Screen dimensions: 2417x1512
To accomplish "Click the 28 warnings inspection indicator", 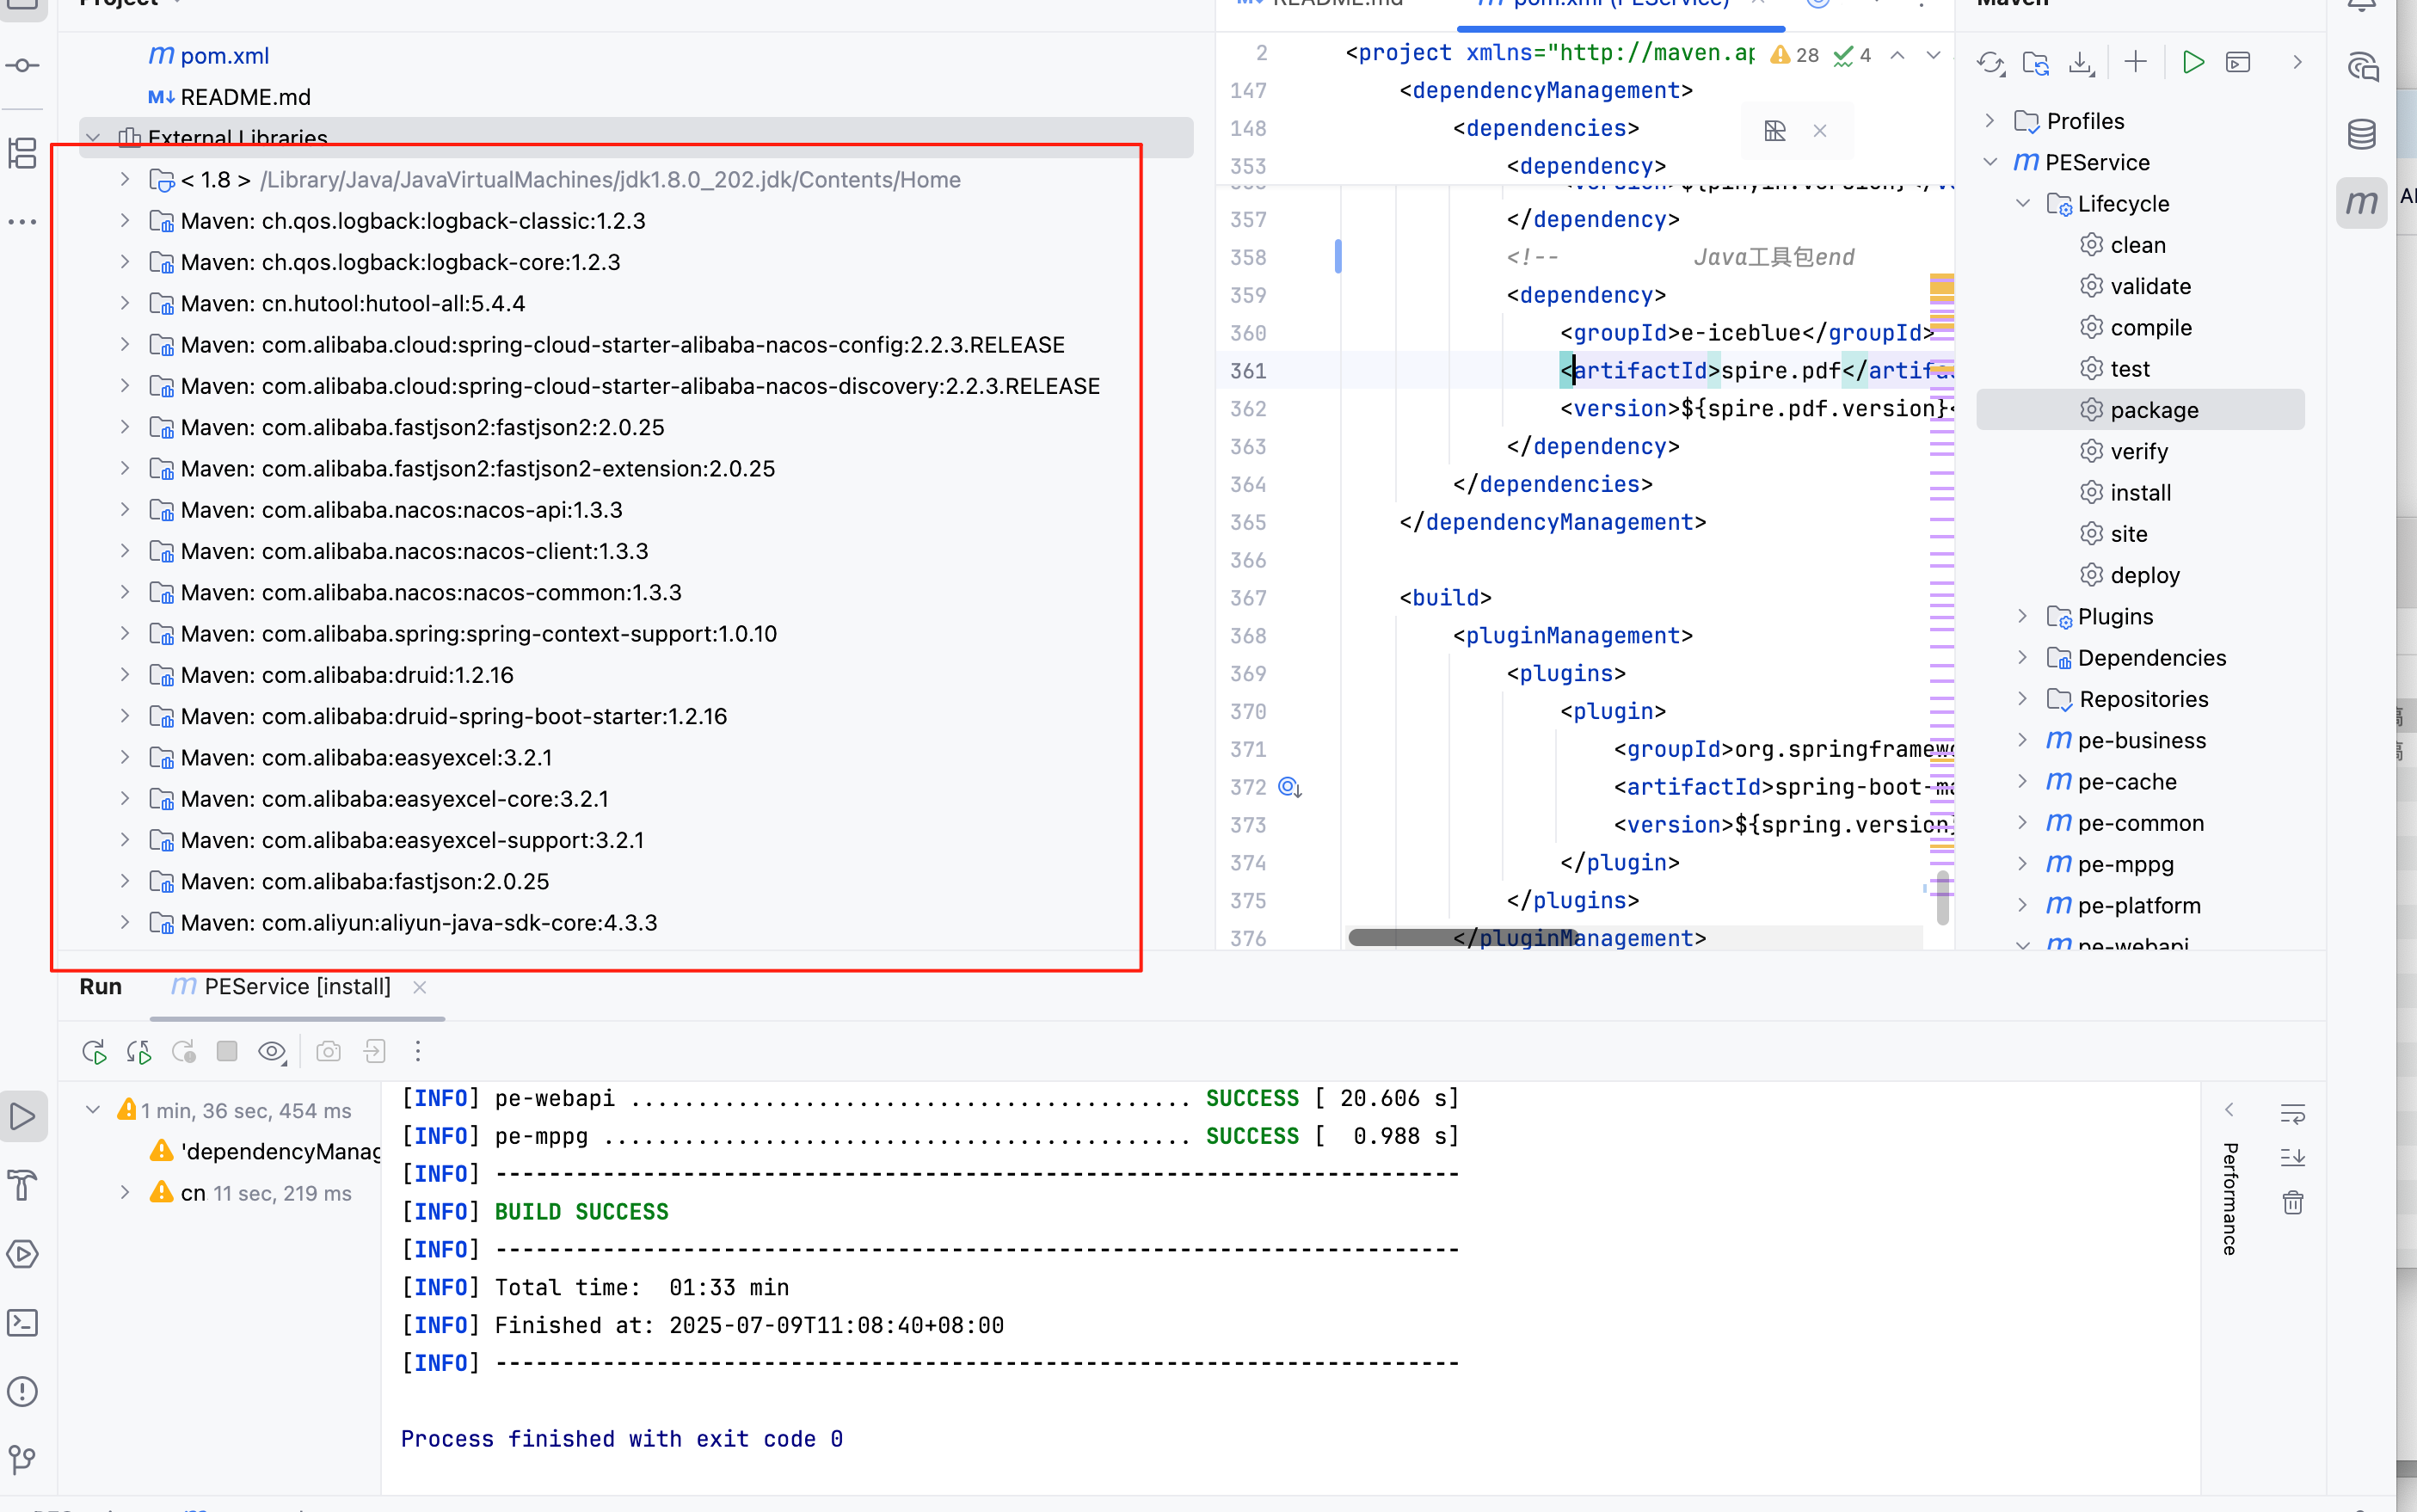I will tap(1796, 55).
